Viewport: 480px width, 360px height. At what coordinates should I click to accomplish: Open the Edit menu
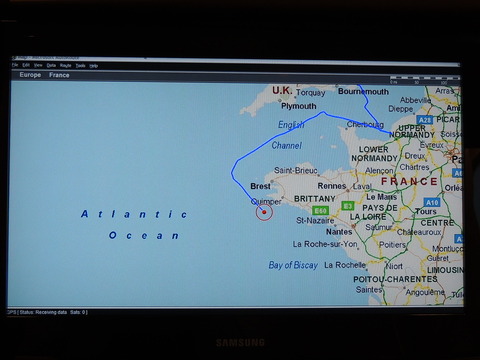pyautogui.click(x=26, y=65)
